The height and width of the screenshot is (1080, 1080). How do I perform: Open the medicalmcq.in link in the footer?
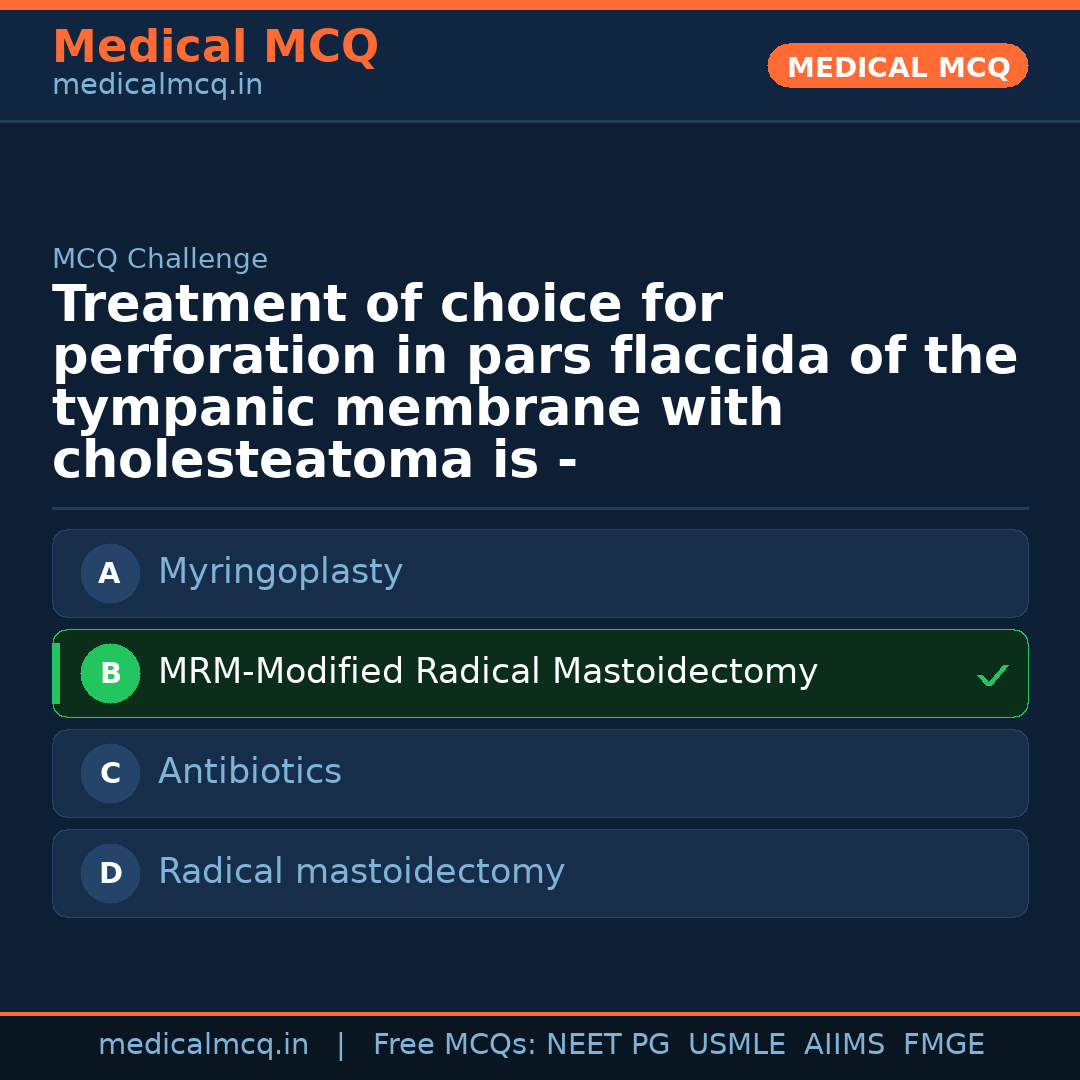(203, 1045)
